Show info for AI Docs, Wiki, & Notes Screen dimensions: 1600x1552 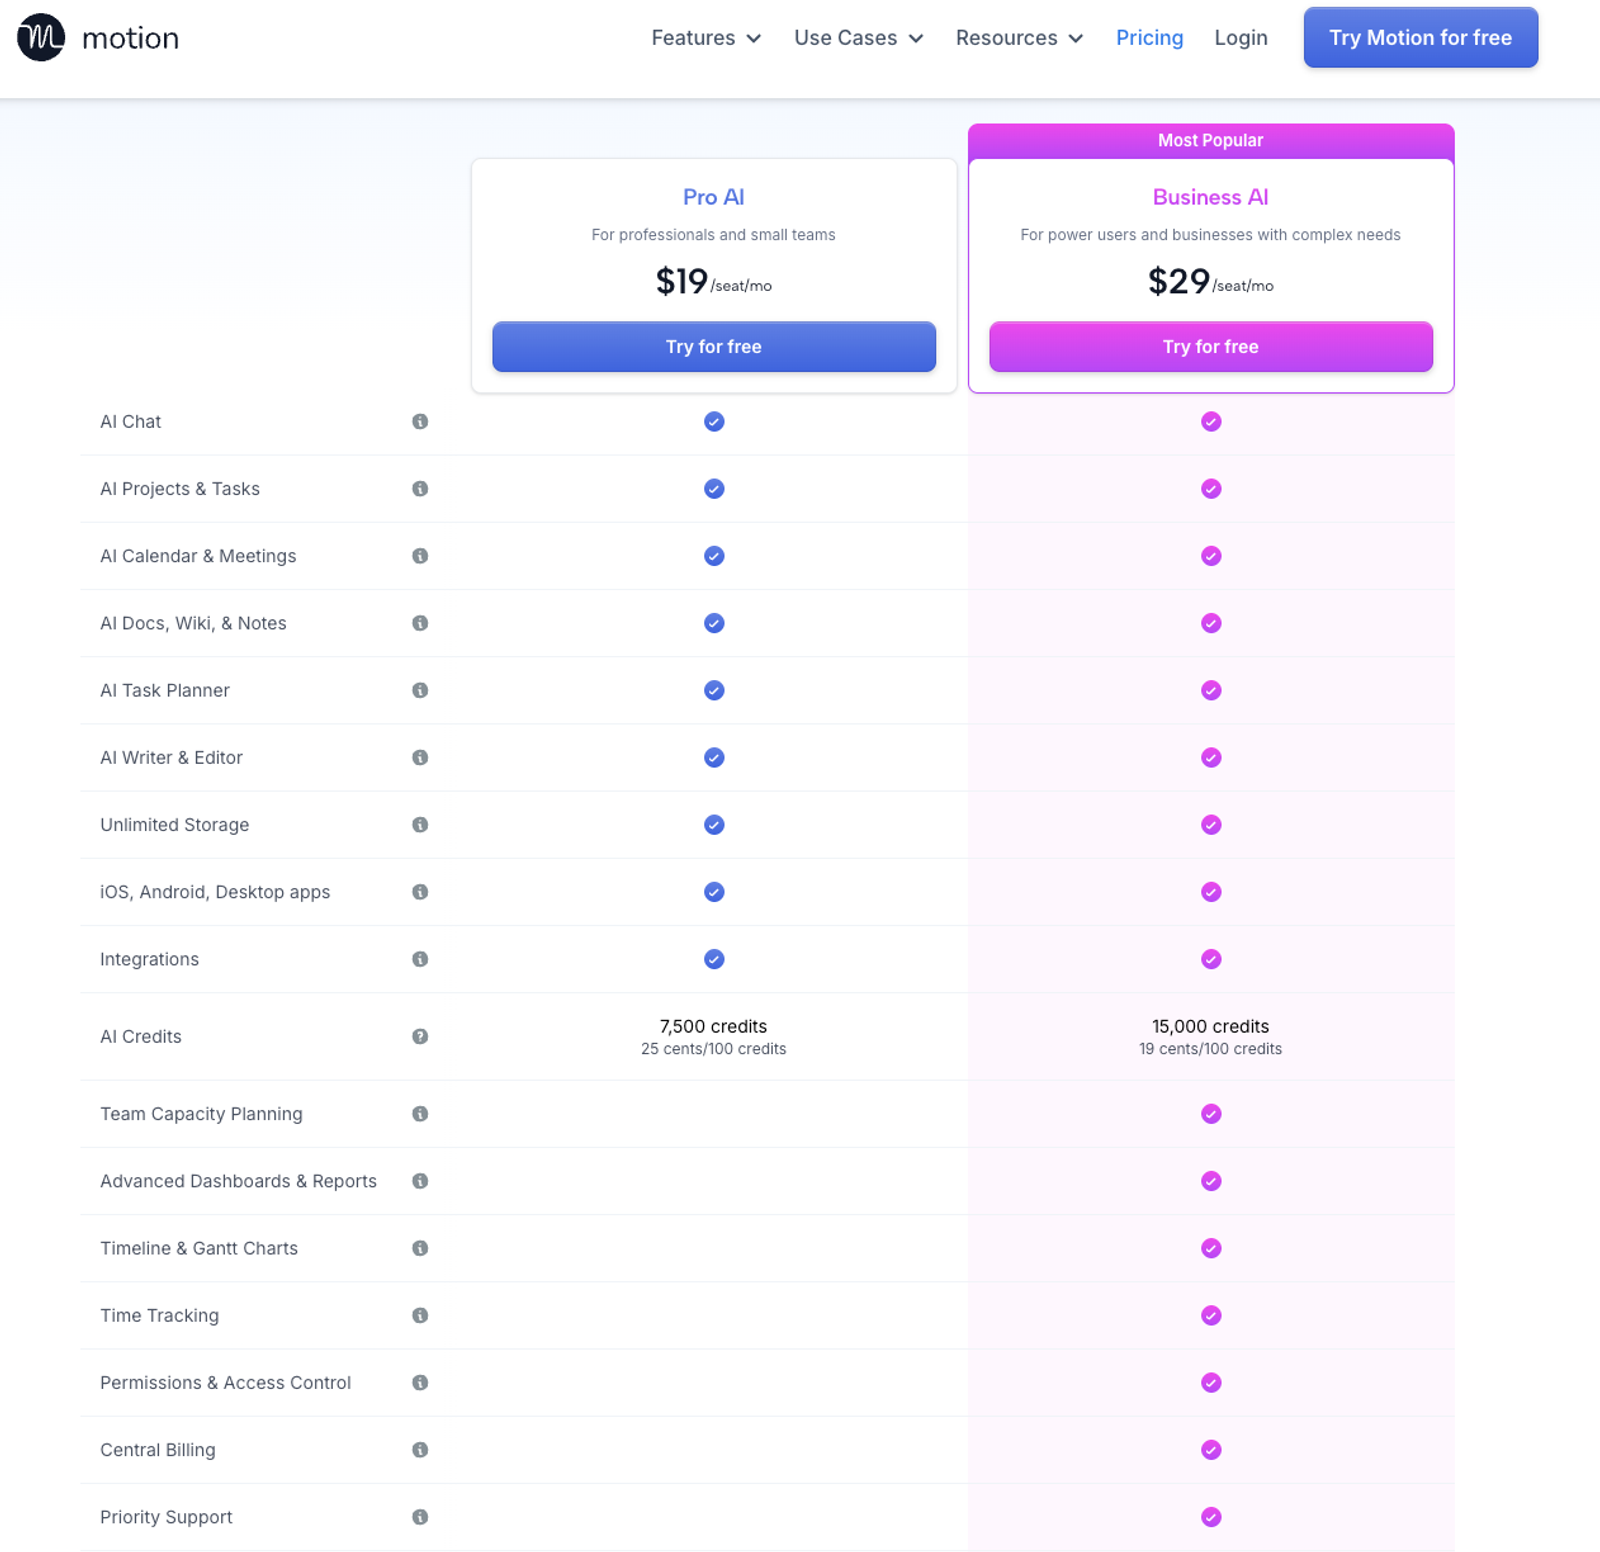420,623
